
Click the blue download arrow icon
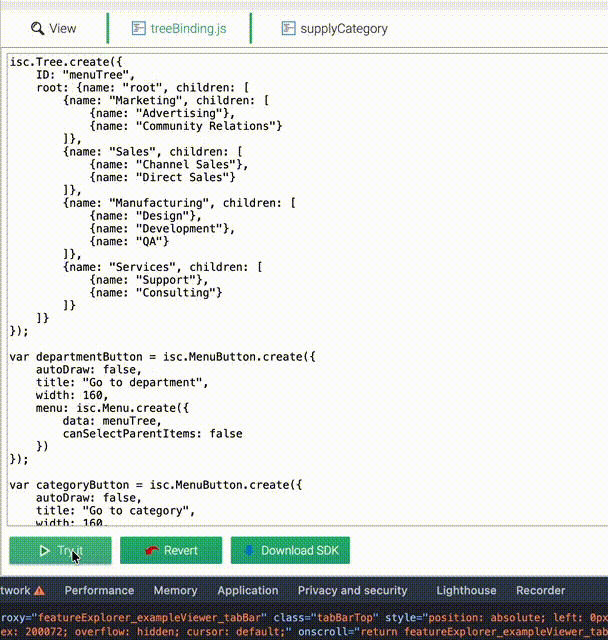coord(249,550)
